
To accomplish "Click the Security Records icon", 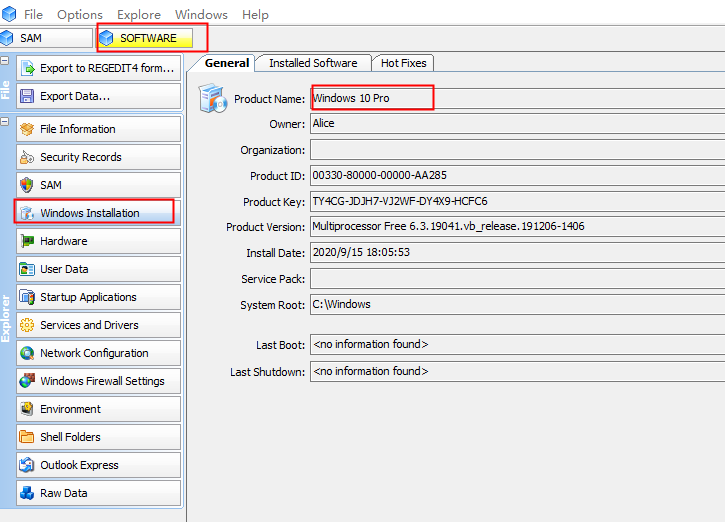I will (27, 157).
